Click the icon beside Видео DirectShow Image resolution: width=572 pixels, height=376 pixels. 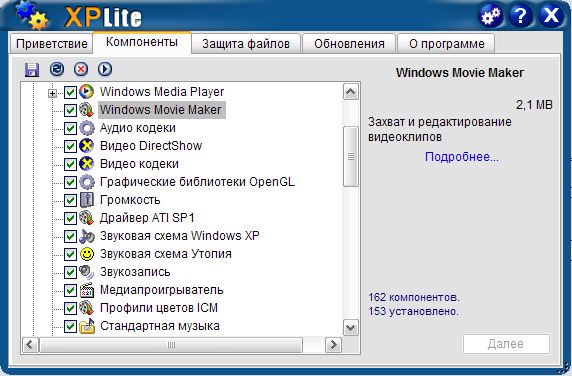click(x=86, y=146)
